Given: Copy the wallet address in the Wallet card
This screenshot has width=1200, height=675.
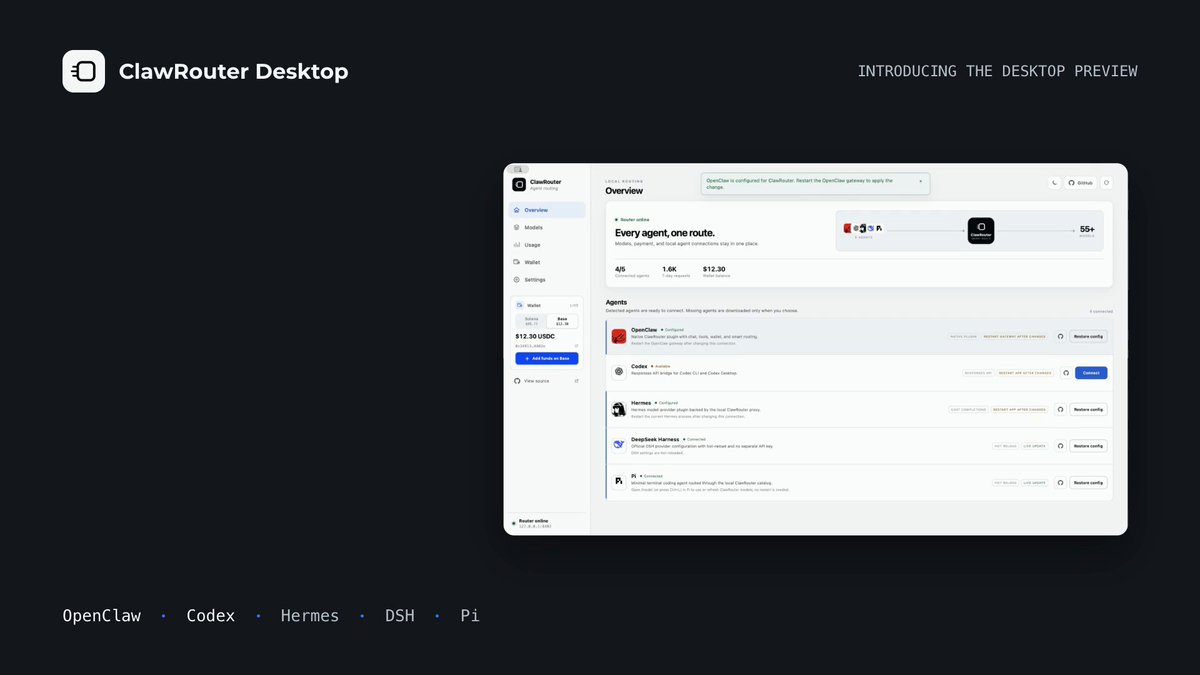Looking at the screenshot, I should pyautogui.click(x=576, y=346).
